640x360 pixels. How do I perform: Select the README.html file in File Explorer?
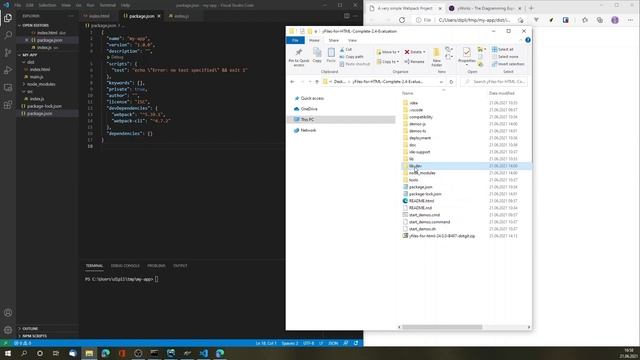pos(421,201)
